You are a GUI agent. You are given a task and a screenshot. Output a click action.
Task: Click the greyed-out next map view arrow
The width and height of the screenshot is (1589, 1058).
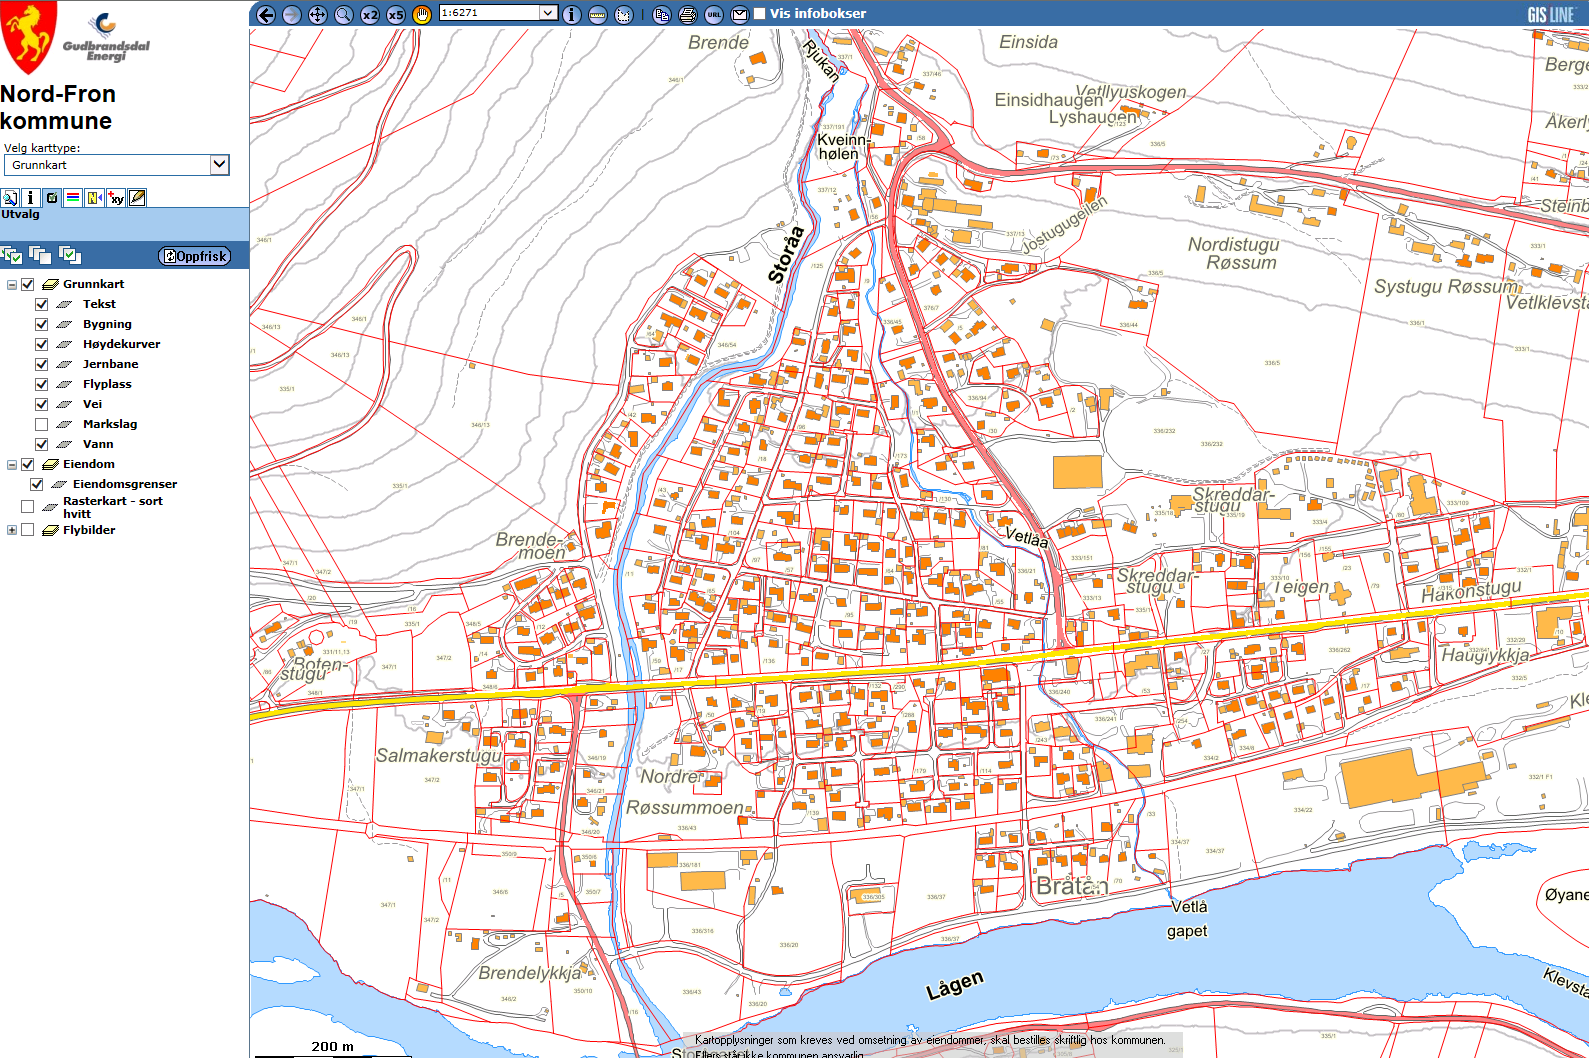292,14
